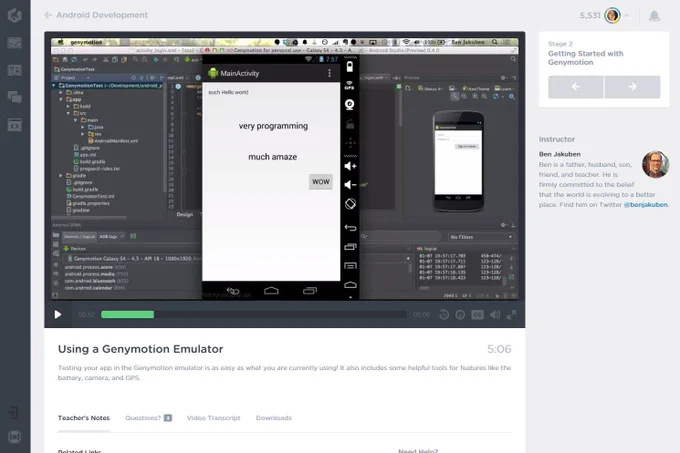Image resolution: width=680 pixels, height=453 pixels.
Task: Open the Getting Started with Genymotion stage
Action: (585, 58)
